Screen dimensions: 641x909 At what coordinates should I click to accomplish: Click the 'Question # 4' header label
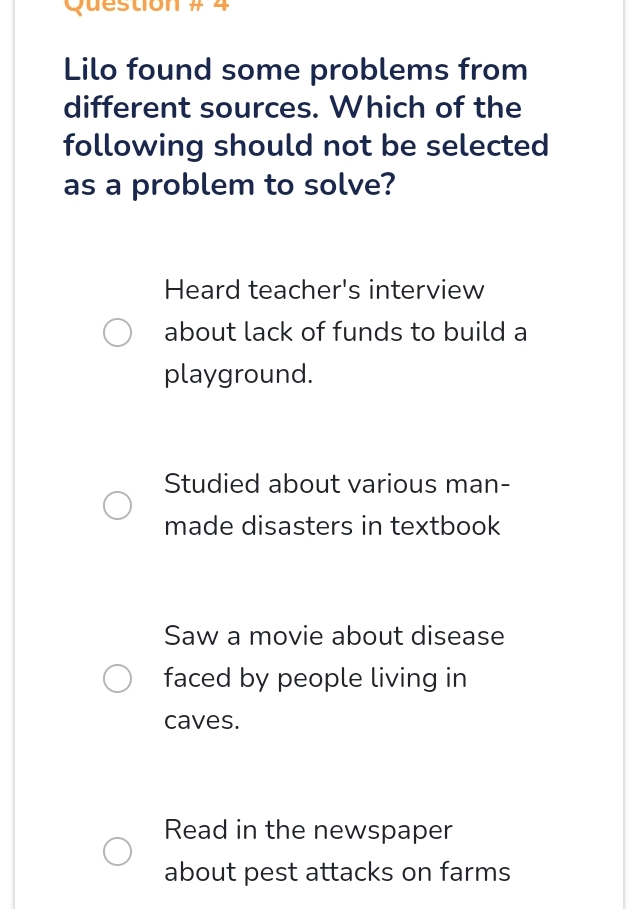tap(146, 5)
